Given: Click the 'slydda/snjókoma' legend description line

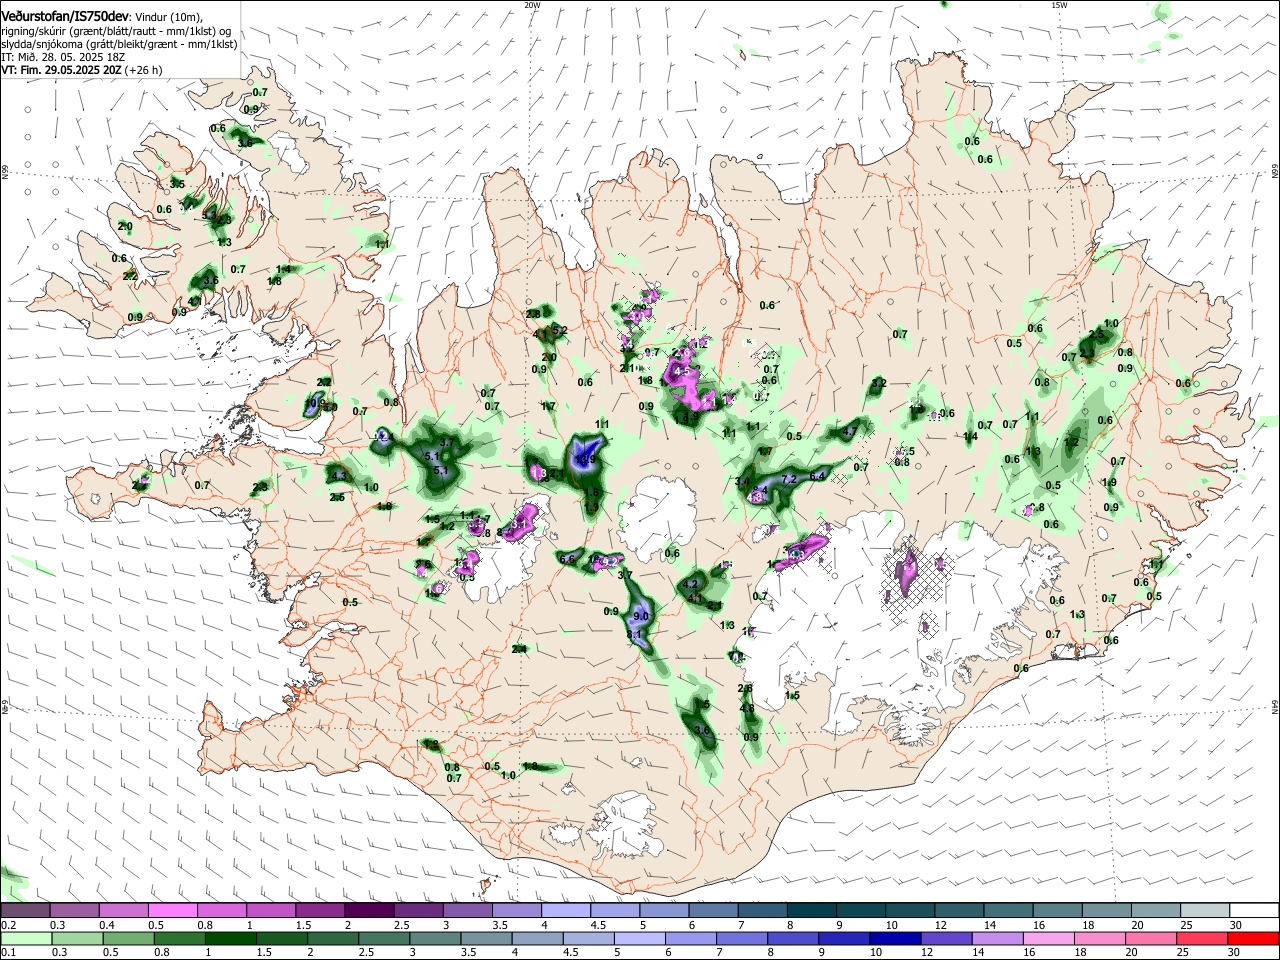Looking at the screenshot, I should [x=119, y=44].
